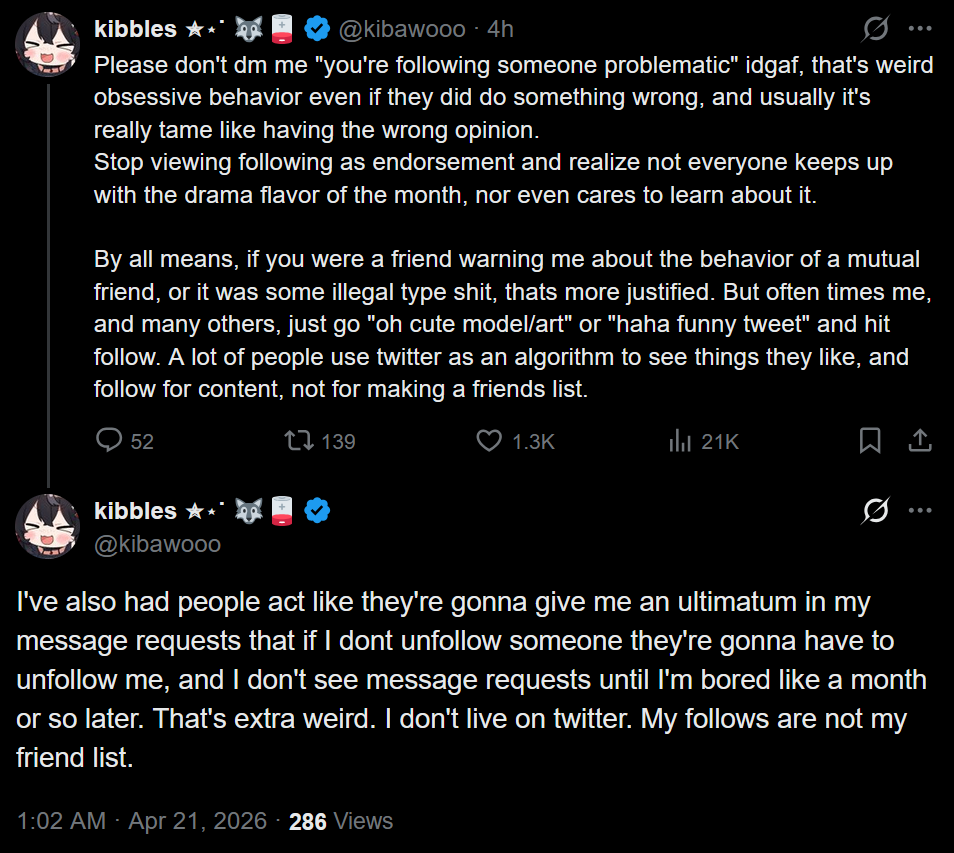Open kibbles display name in second tweet
Screen dimensions: 954x853
(135, 511)
